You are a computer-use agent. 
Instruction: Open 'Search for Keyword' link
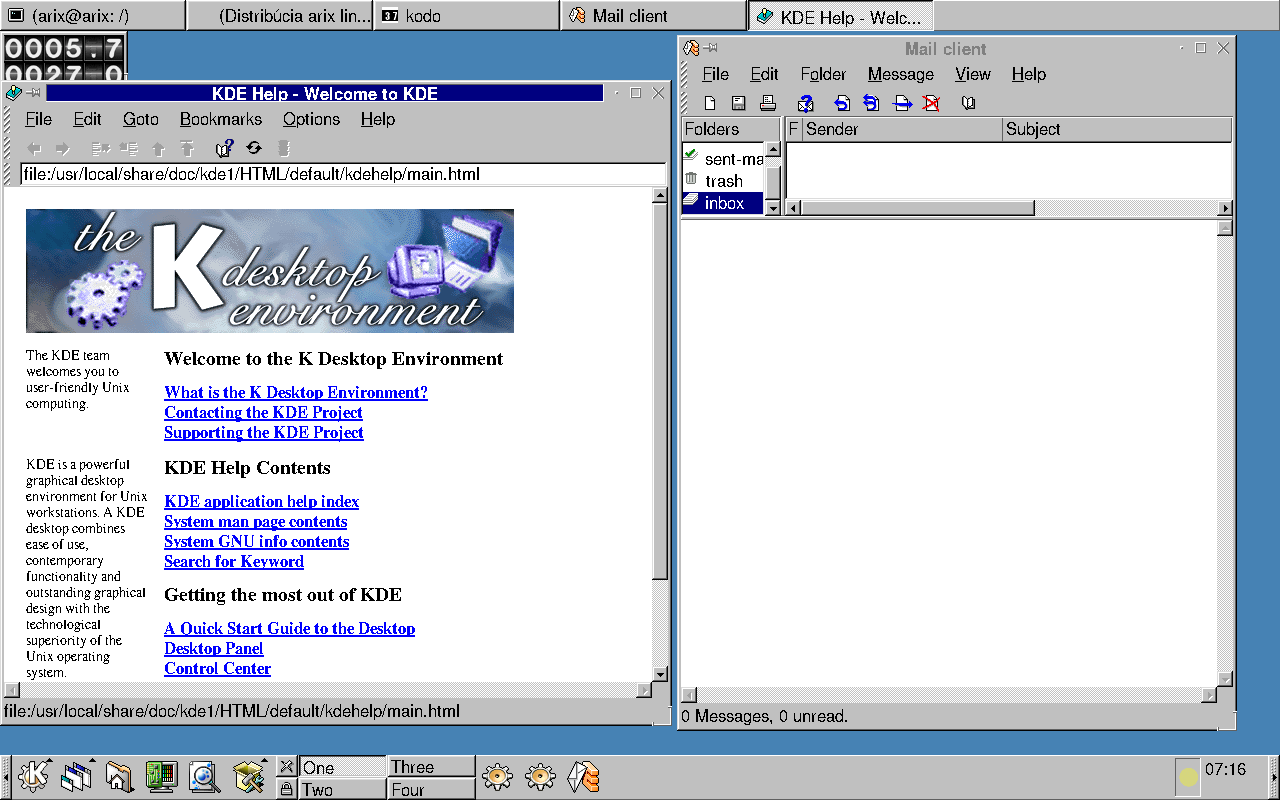point(234,562)
